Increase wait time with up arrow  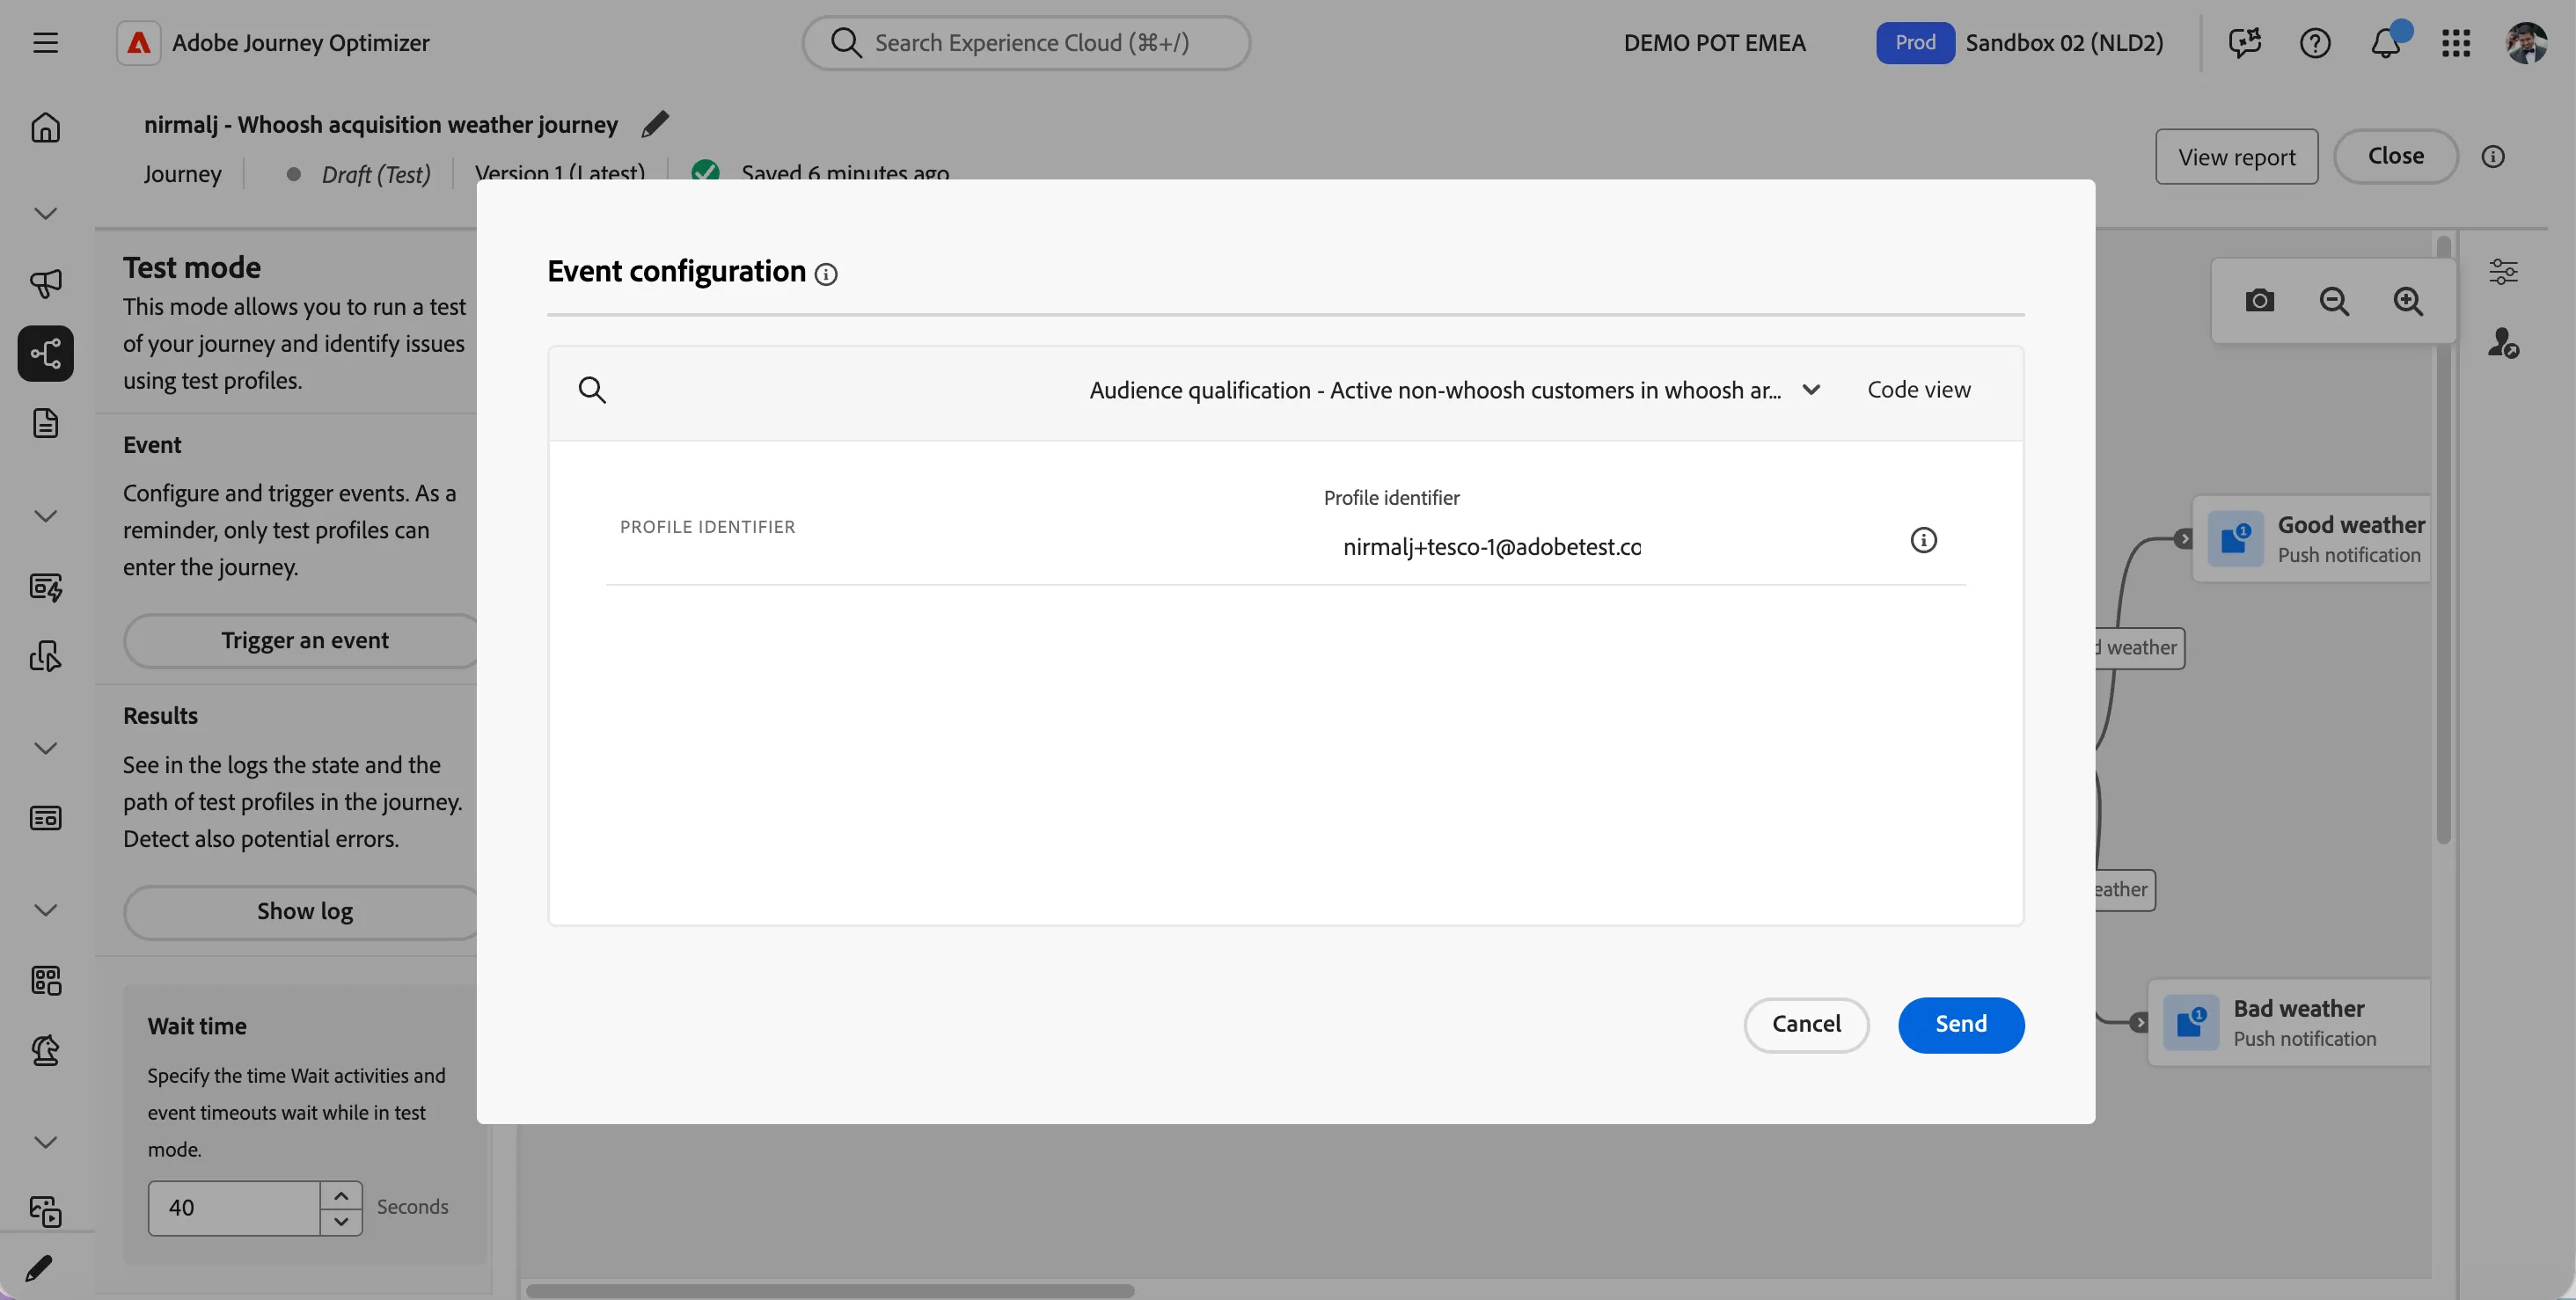pos(341,1195)
